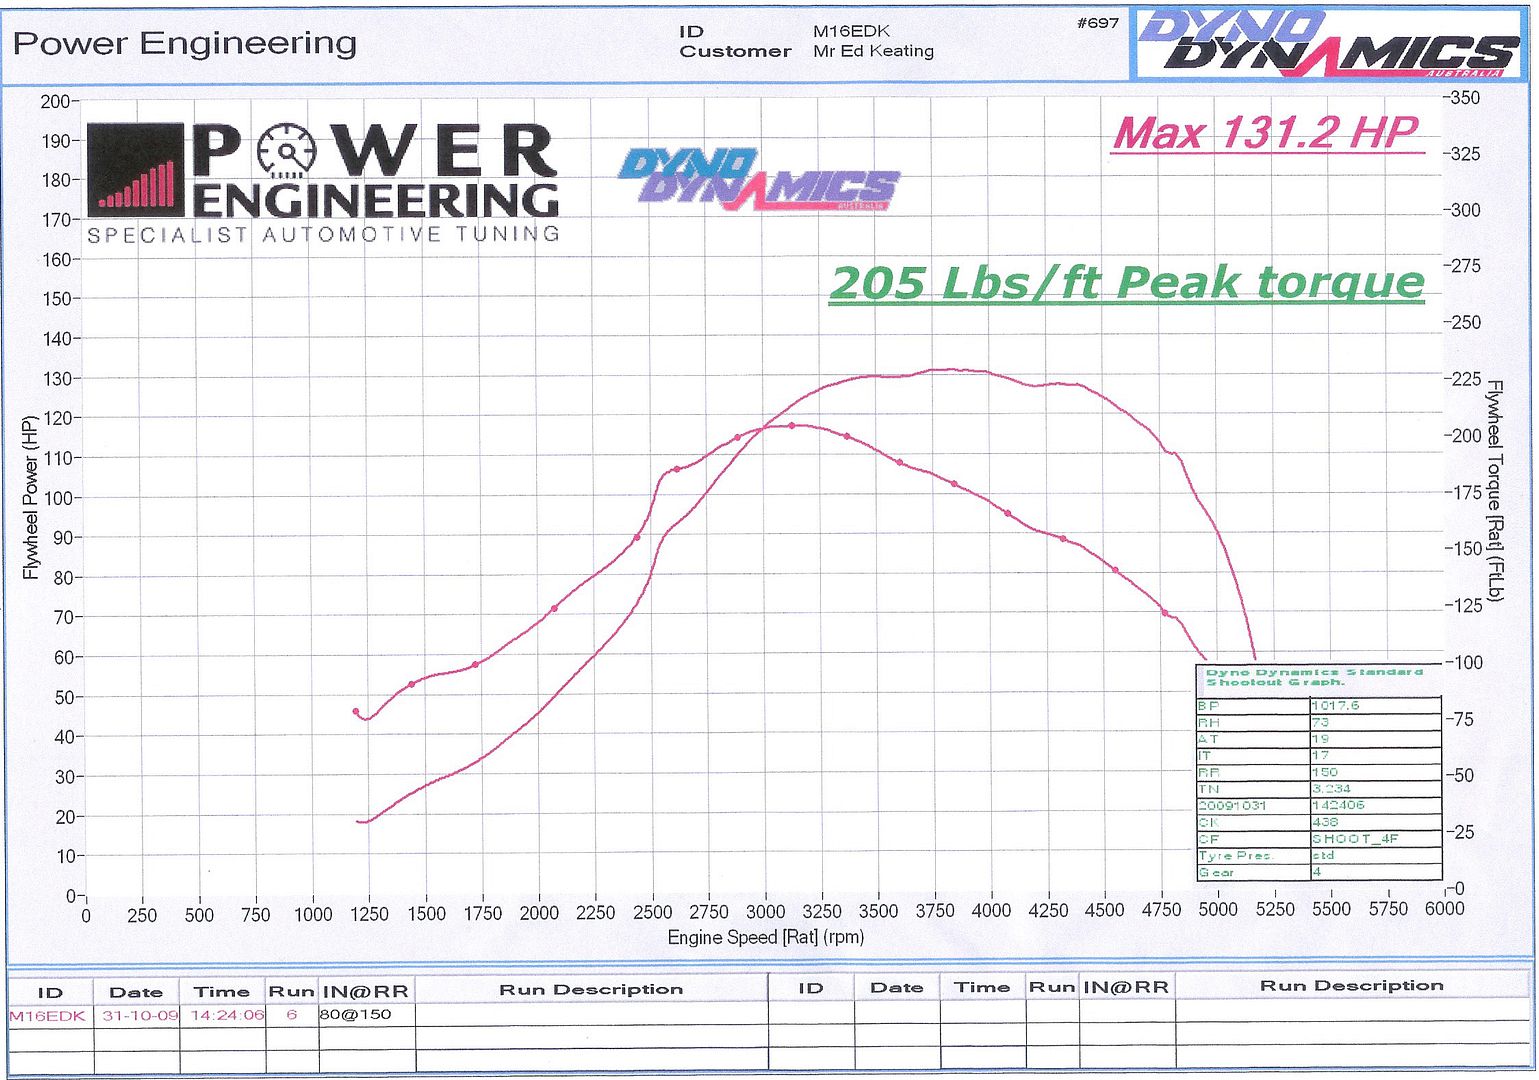
Task: Click the '1250' tick on the engine speed axis
Action: (369, 914)
